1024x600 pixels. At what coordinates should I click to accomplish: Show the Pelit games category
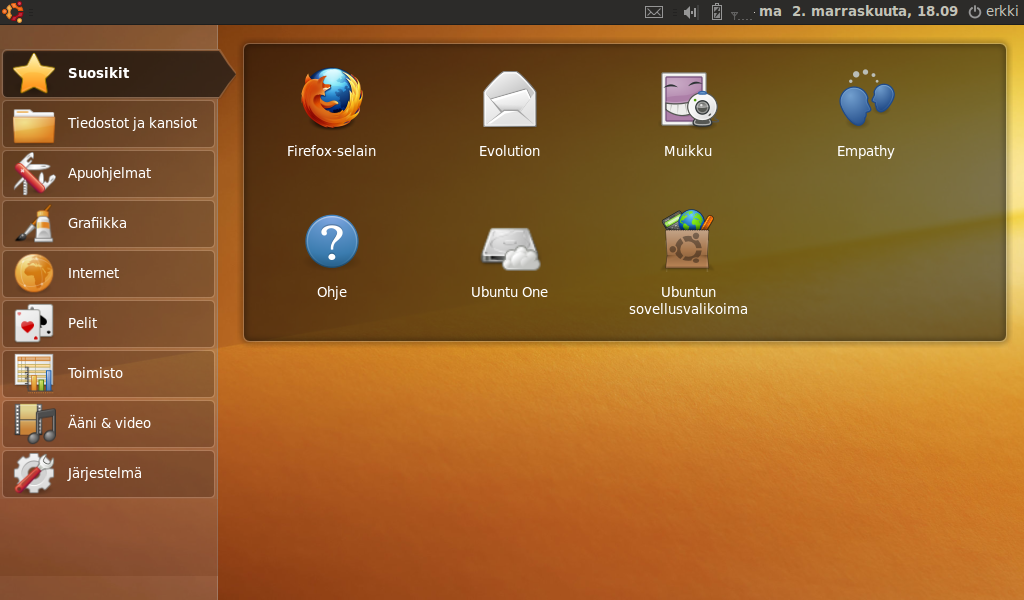coord(108,323)
